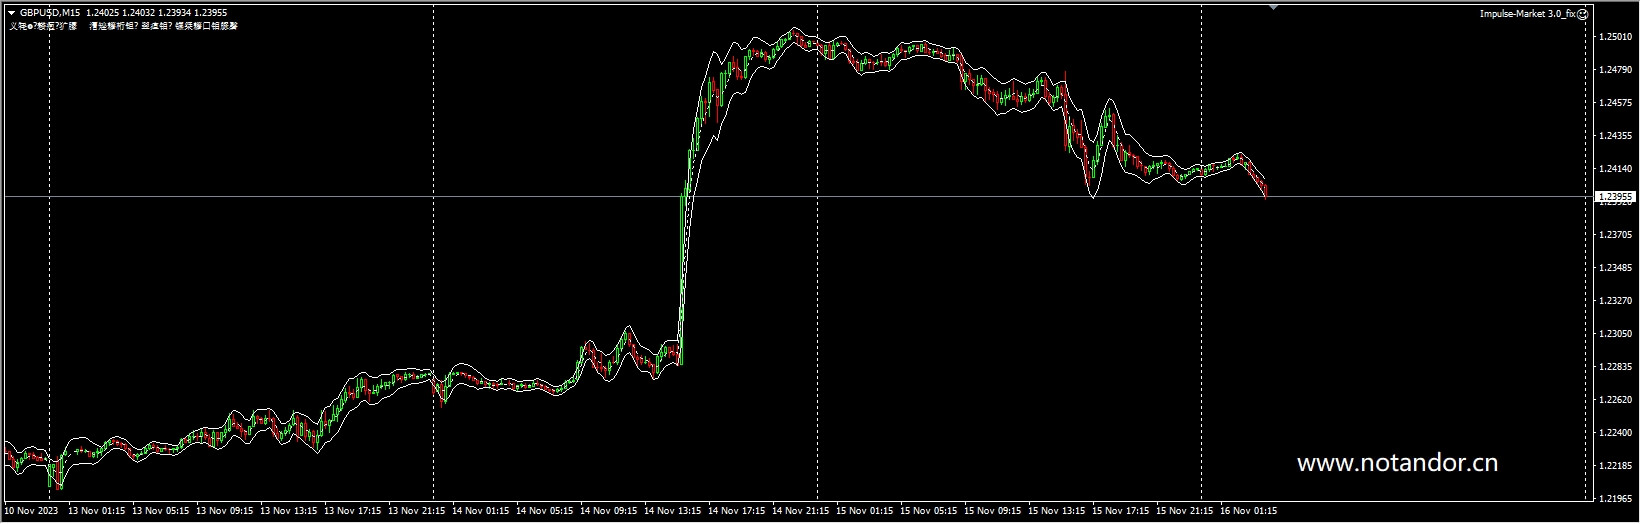The image size is (1641, 524).
Task: Click the 13 Nov 21:15 time label
Action: pos(416,511)
